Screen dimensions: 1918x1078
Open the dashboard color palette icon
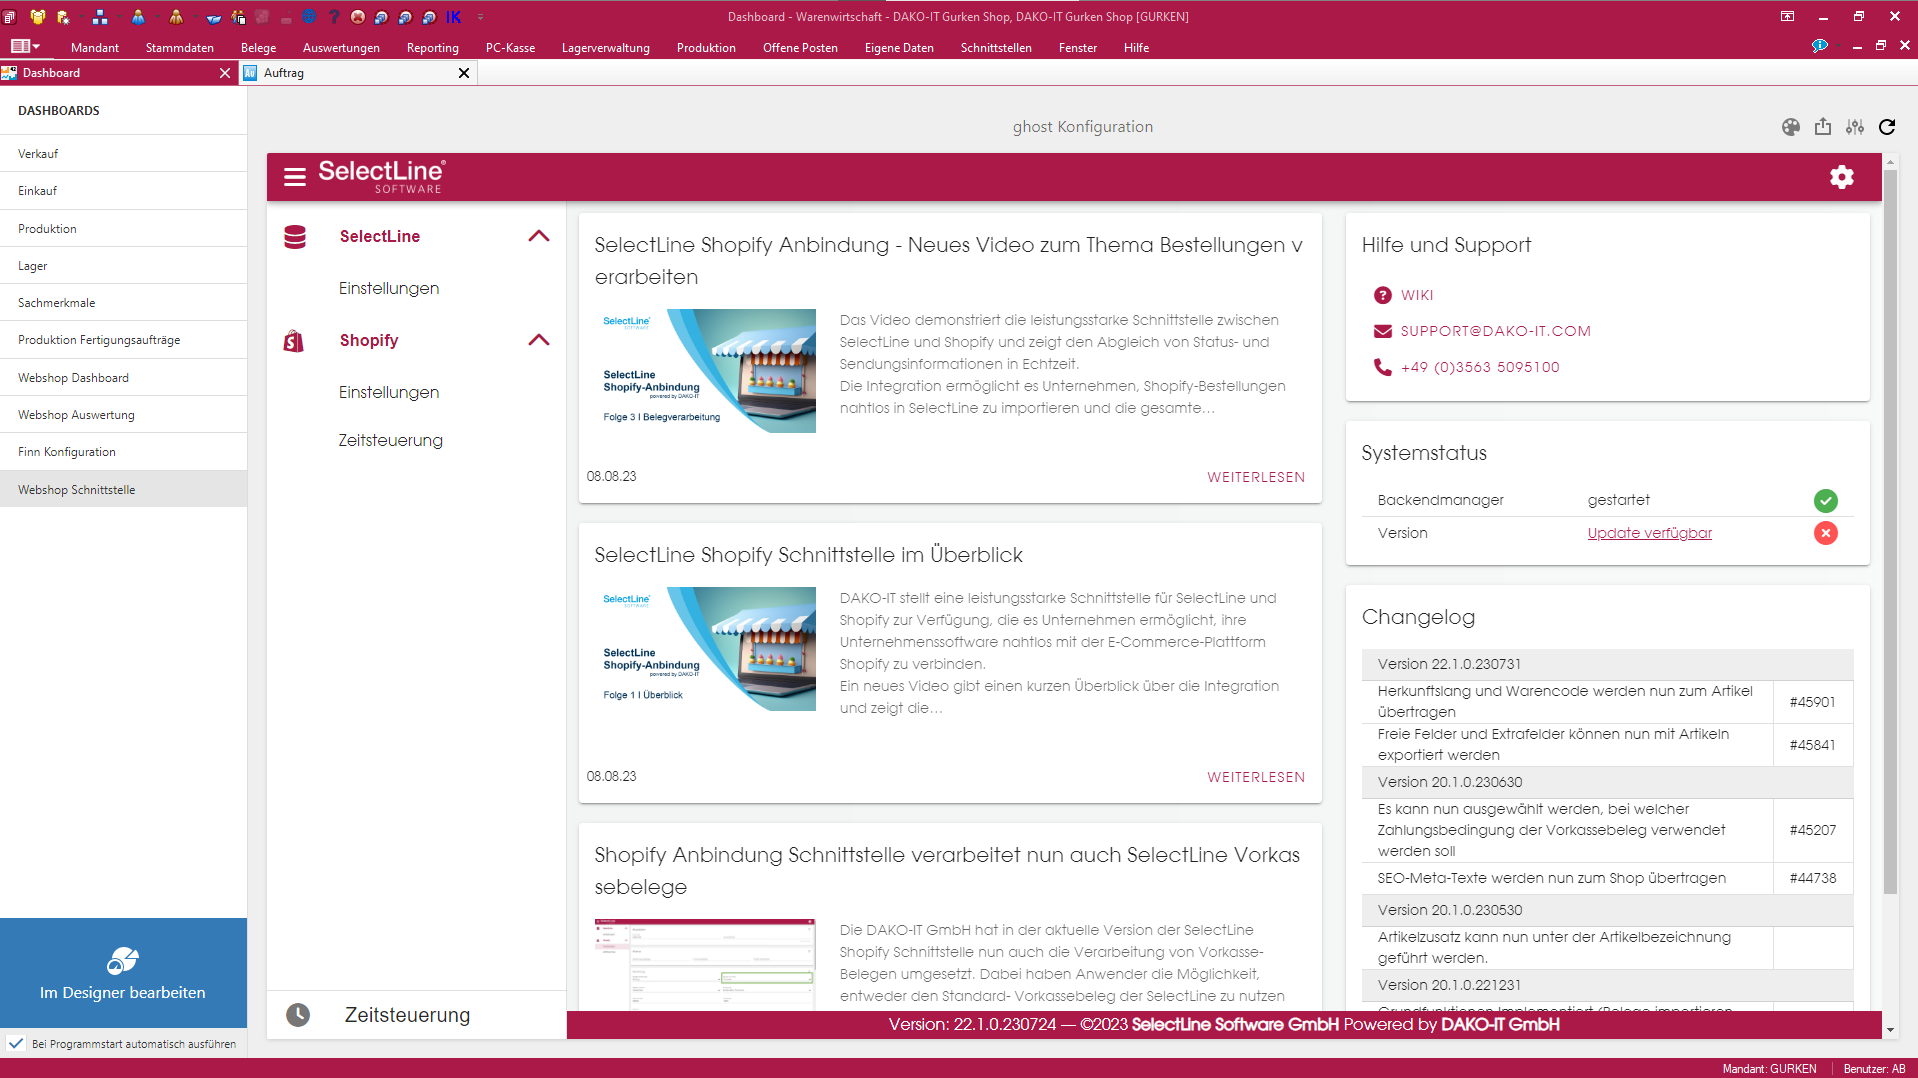pos(1791,127)
